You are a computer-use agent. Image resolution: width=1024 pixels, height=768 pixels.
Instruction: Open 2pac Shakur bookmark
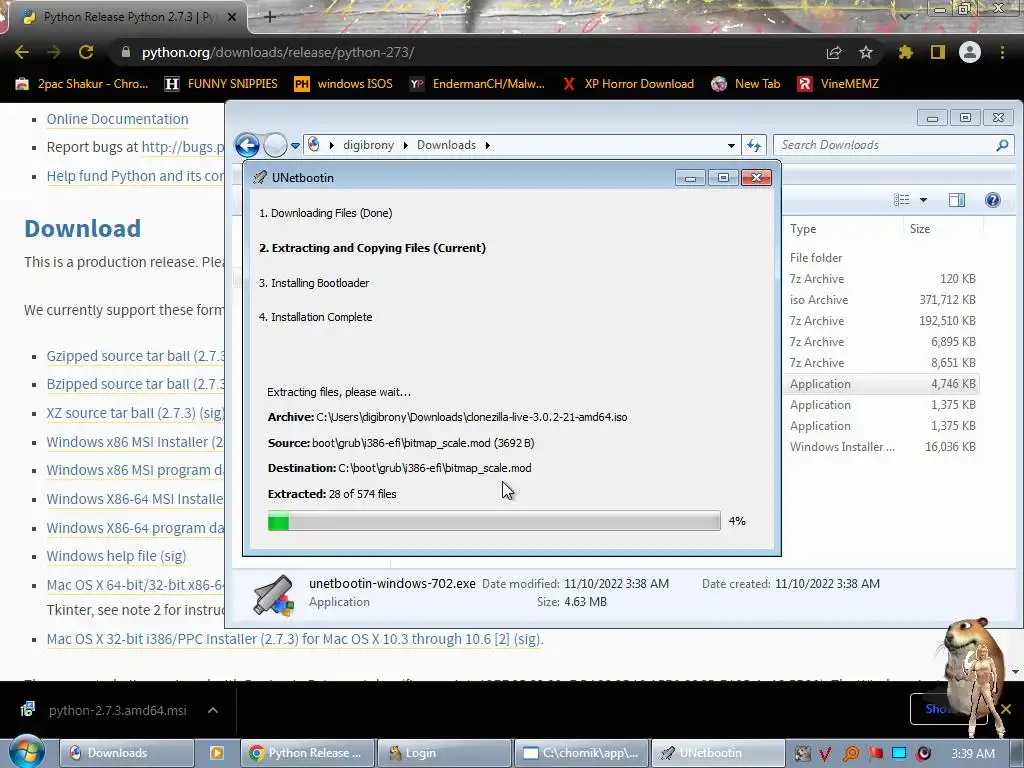click(82, 84)
